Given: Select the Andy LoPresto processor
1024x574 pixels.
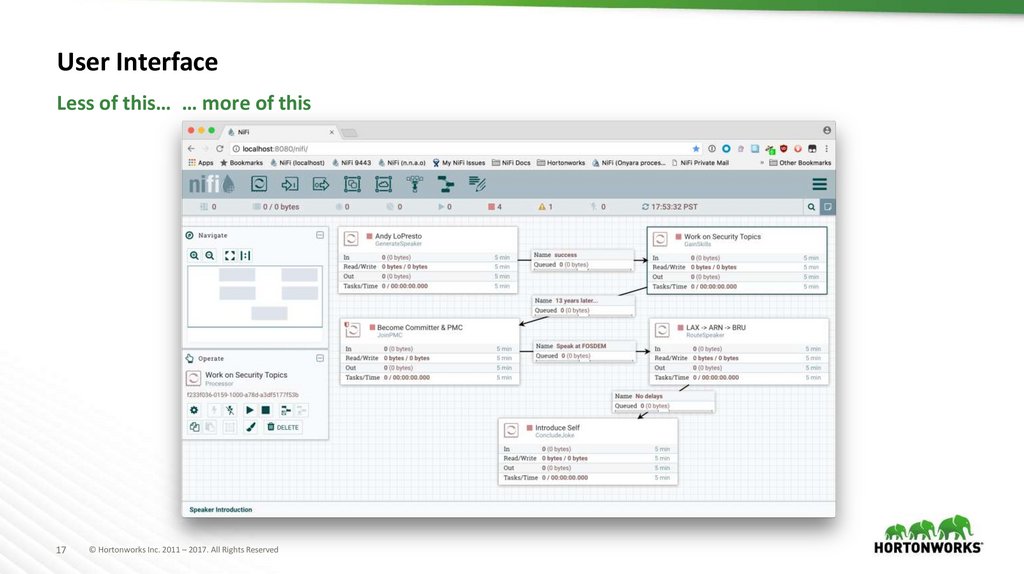Looking at the screenshot, I should pos(428,260).
